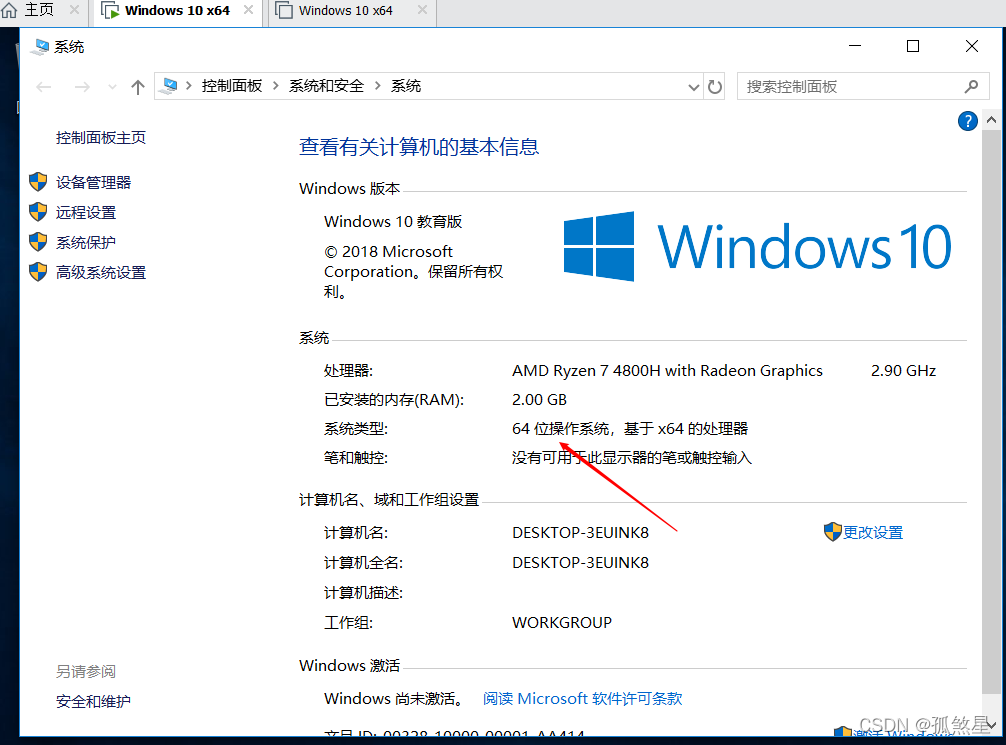The width and height of the screenshot is (1006, 745).
Task: Open Advanced System Settings (高级系统设置)
Action: 101,273
